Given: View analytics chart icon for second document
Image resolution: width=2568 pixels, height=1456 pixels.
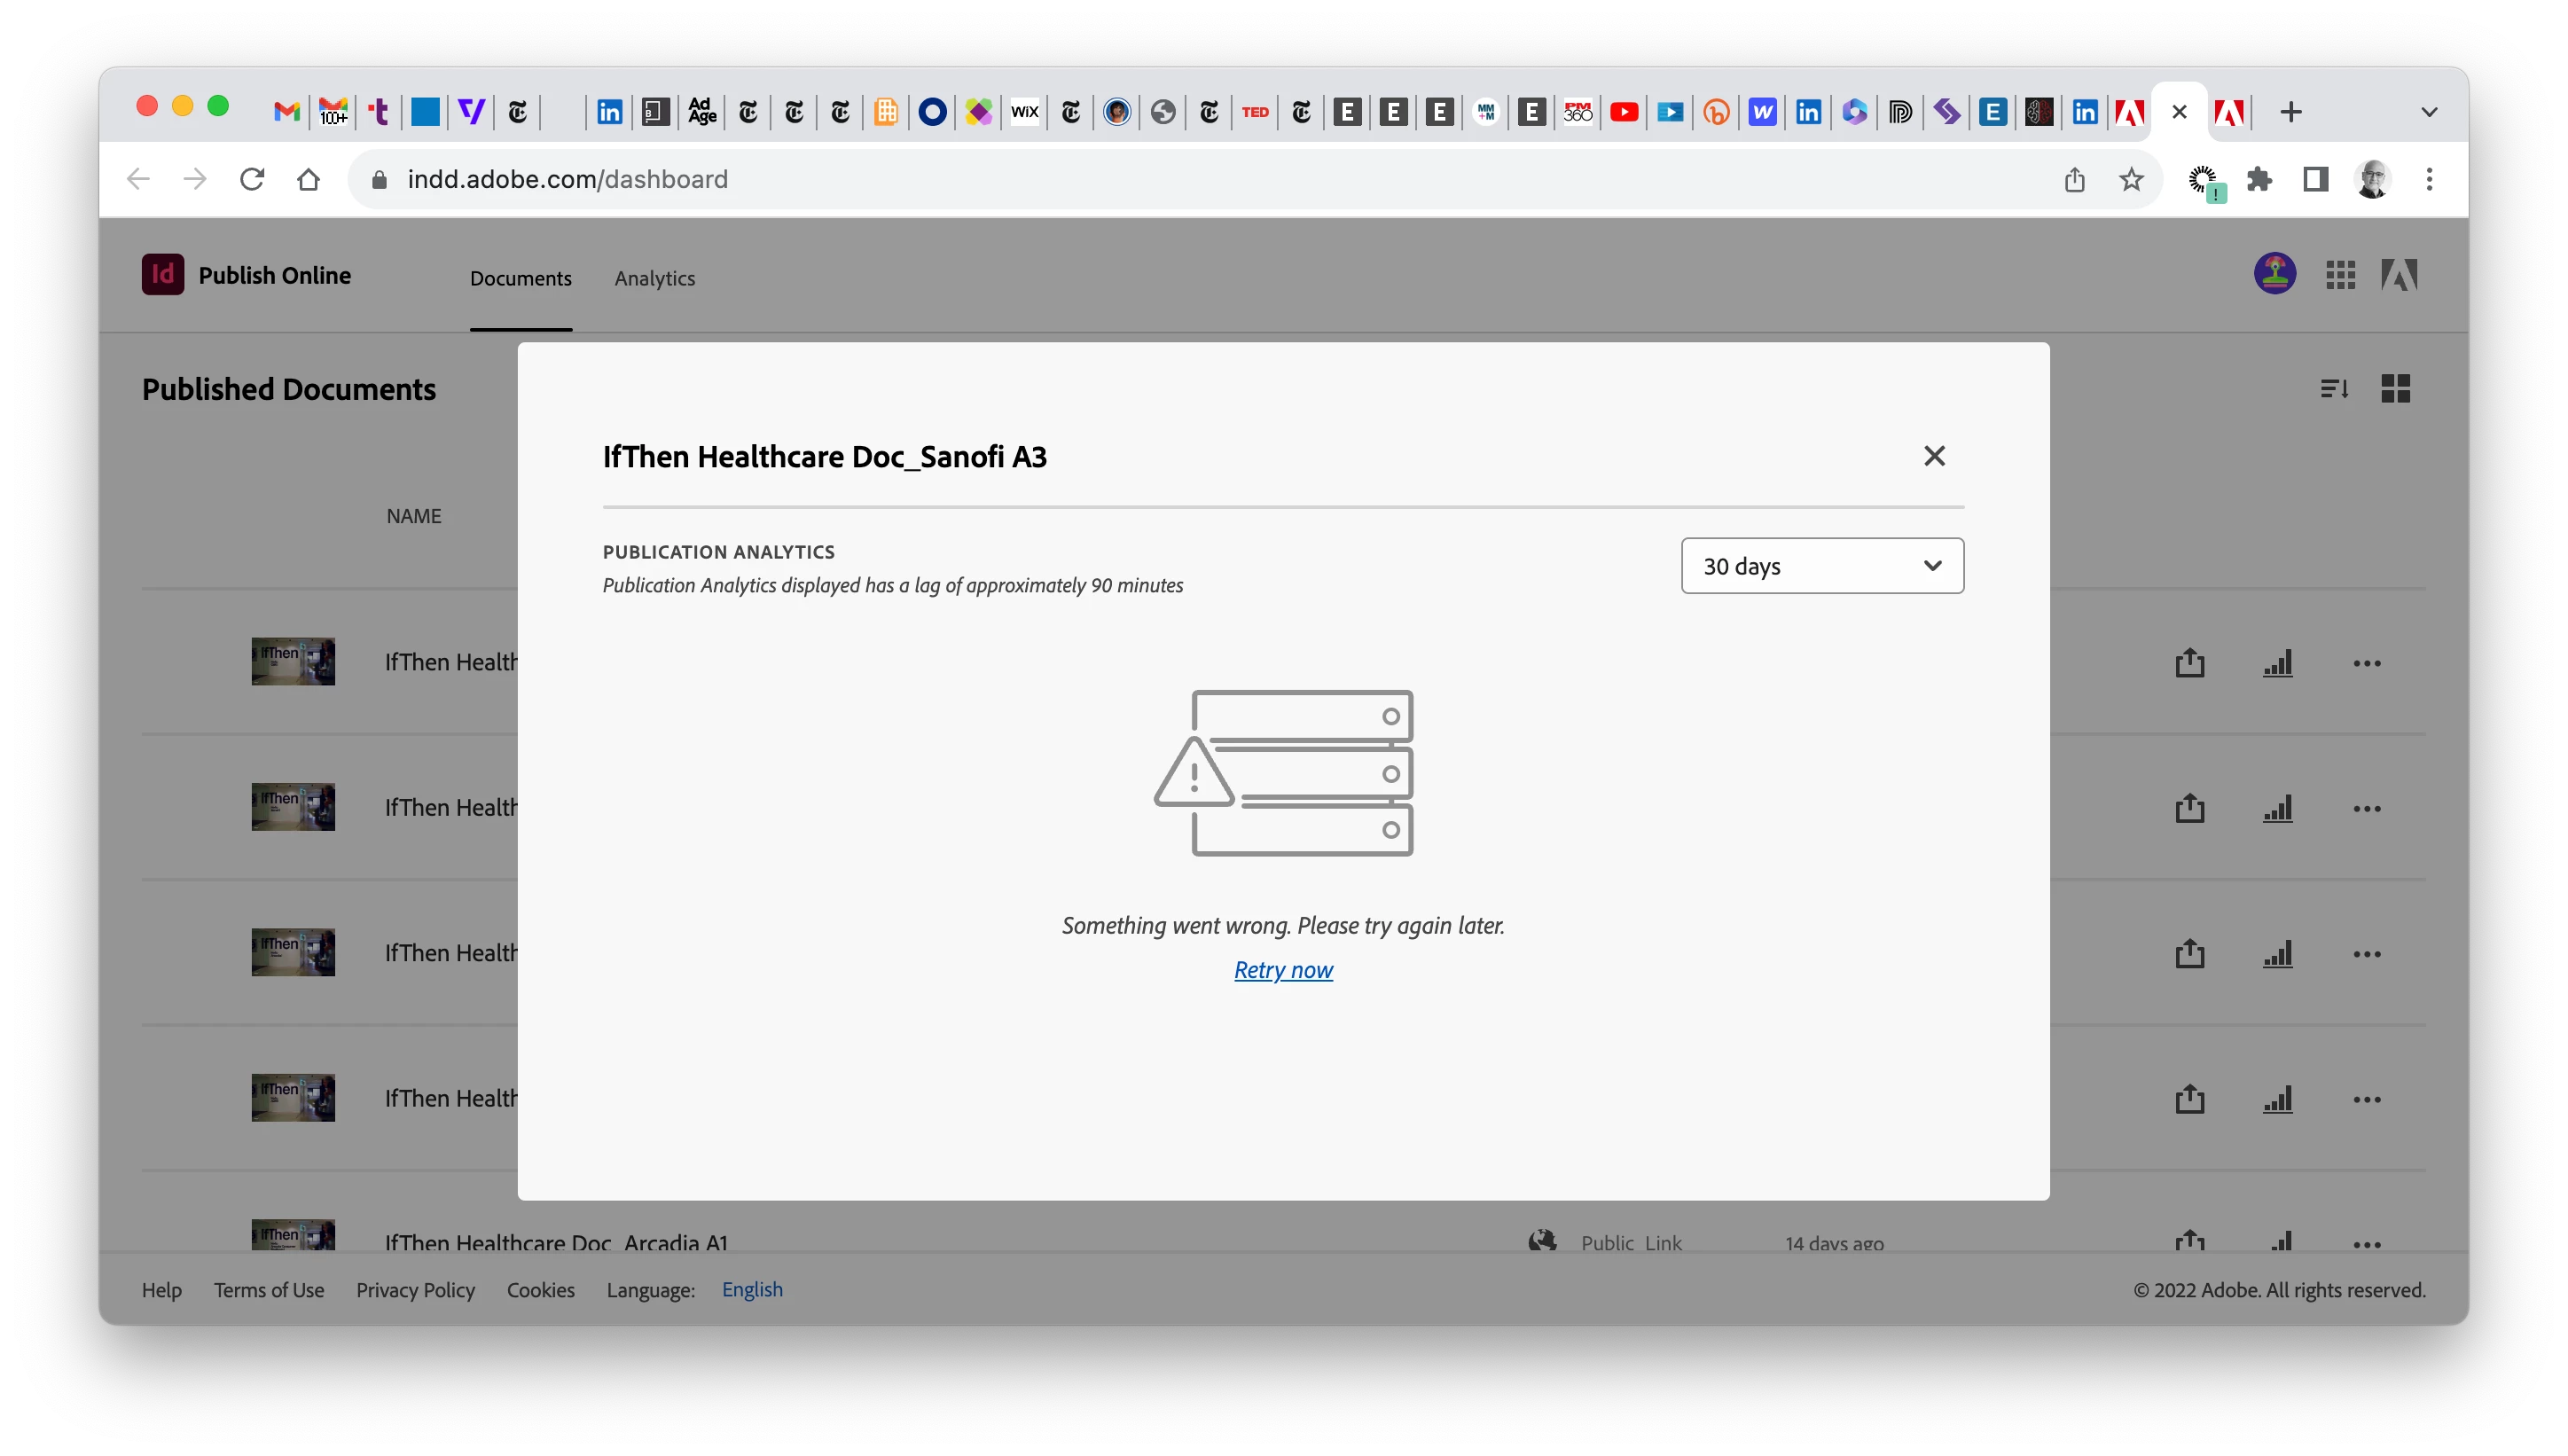Looking at the screenshot, I should [2277, 808].
